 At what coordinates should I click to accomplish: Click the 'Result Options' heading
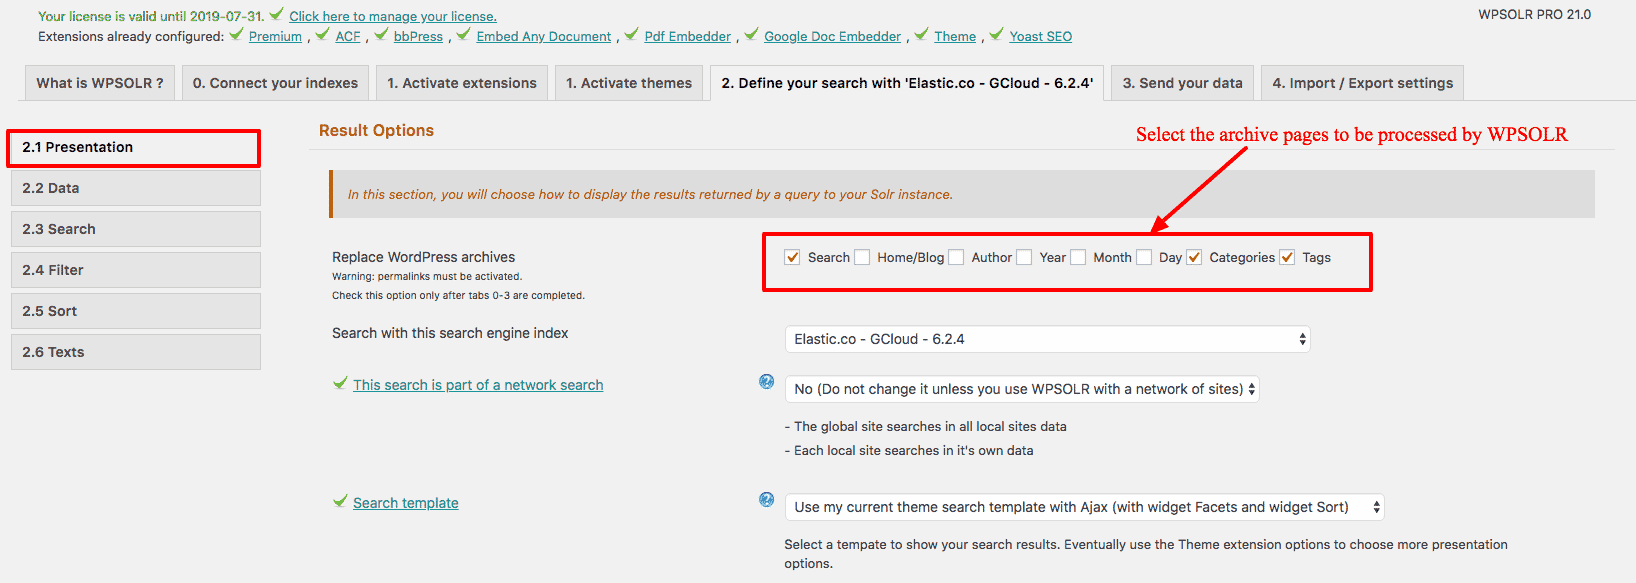[x=376, y=130]
